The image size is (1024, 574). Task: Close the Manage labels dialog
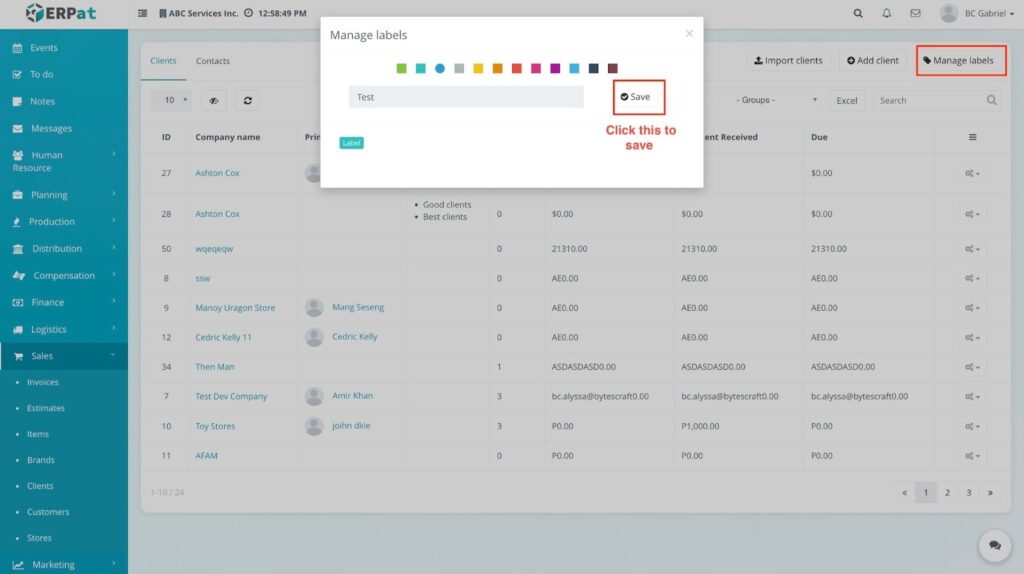[688, 34]
